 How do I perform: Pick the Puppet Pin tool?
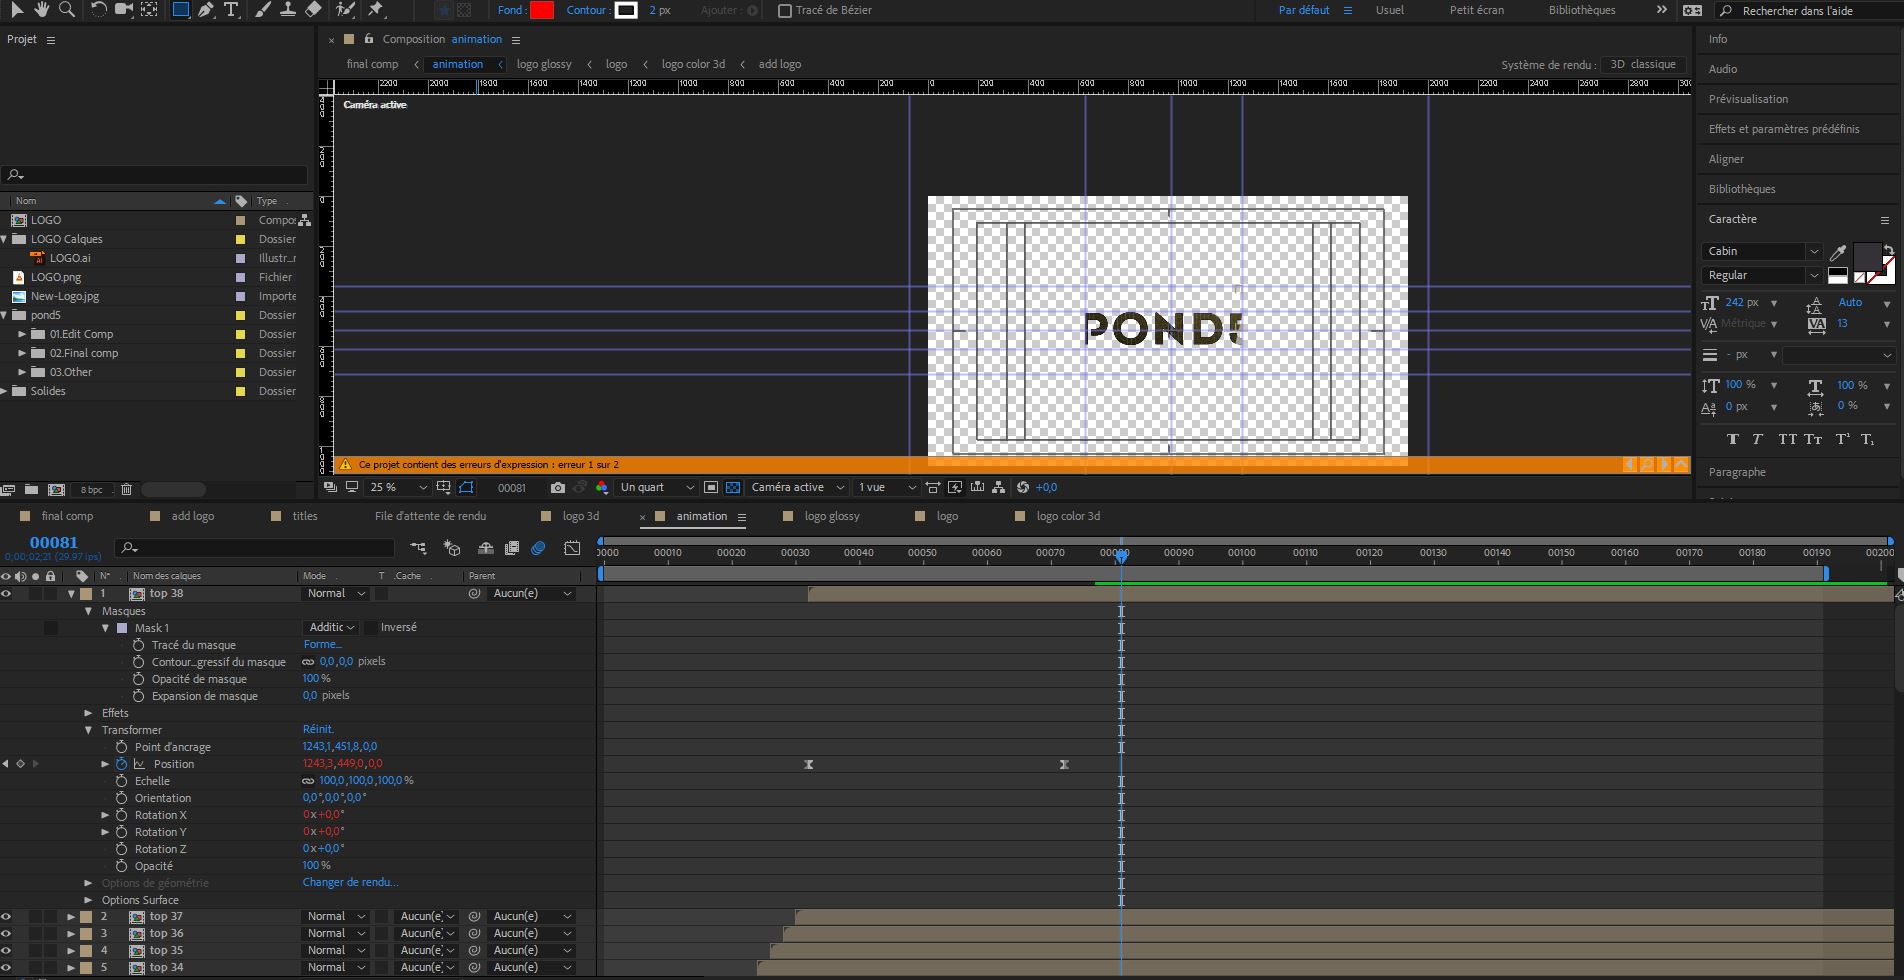[x=376, y=10]
